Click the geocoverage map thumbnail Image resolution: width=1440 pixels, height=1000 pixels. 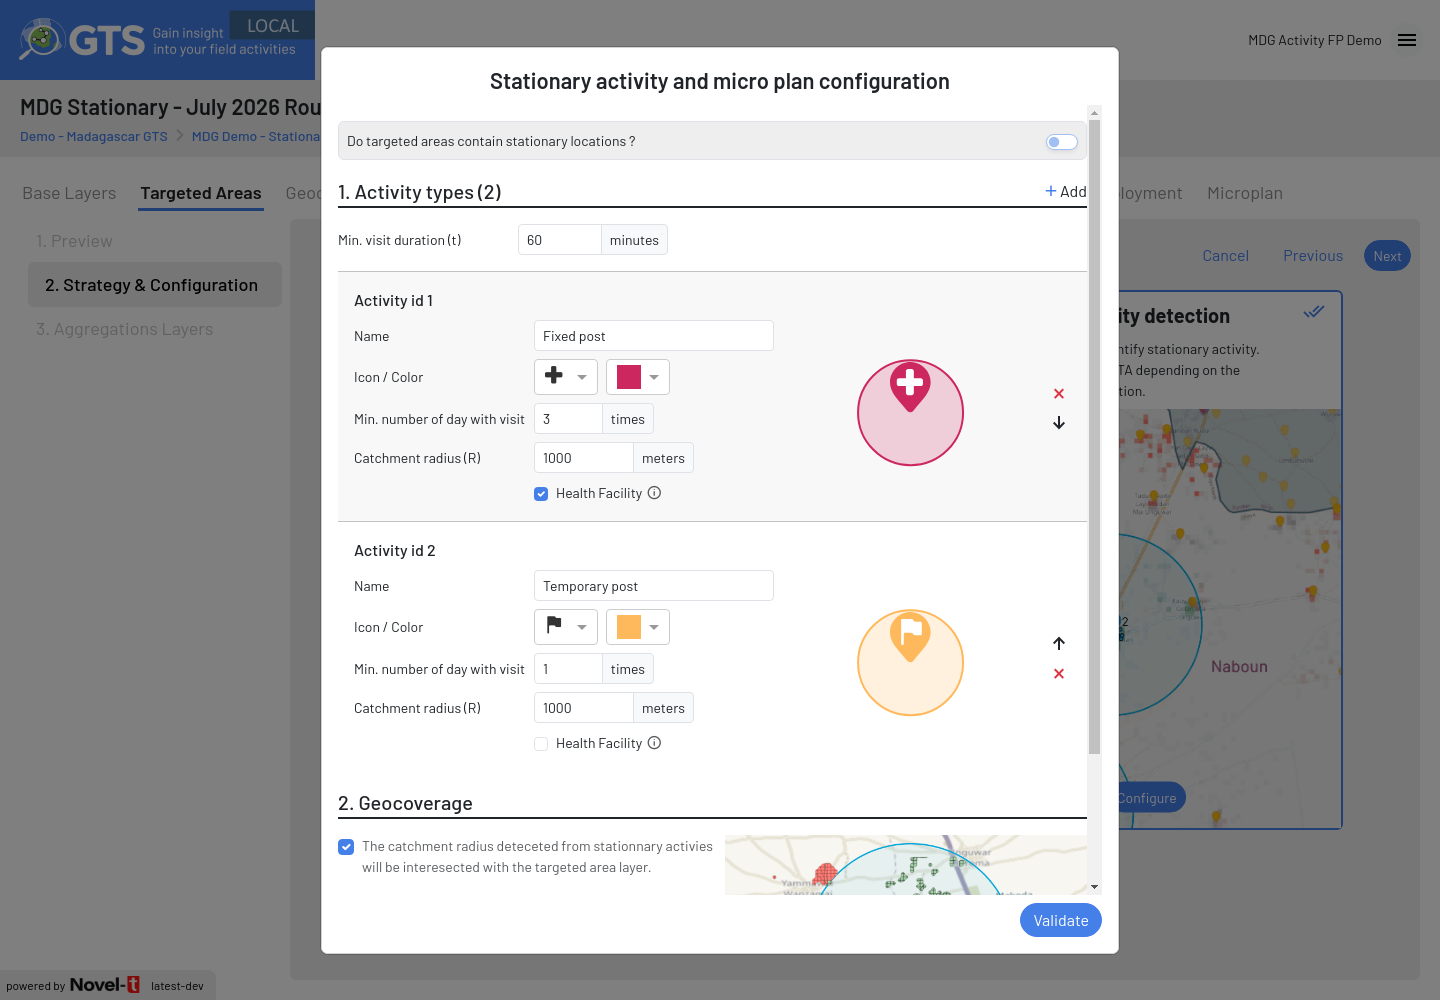tap(906, 865)
